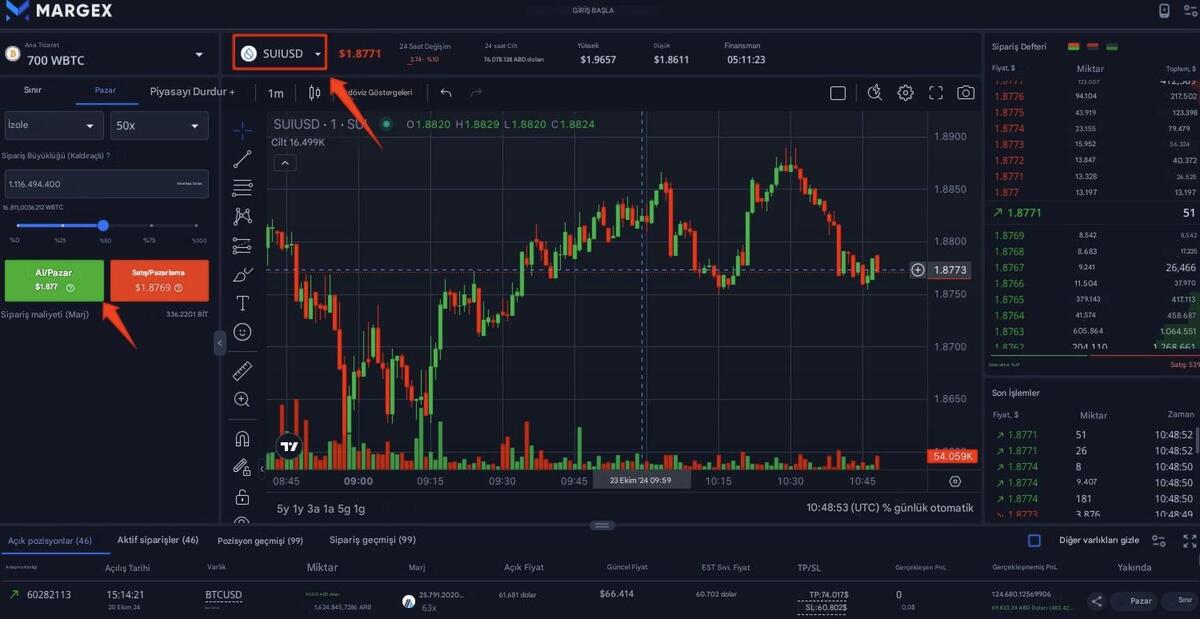Open the 50x leverage dropdown

[x=159, y=125]
